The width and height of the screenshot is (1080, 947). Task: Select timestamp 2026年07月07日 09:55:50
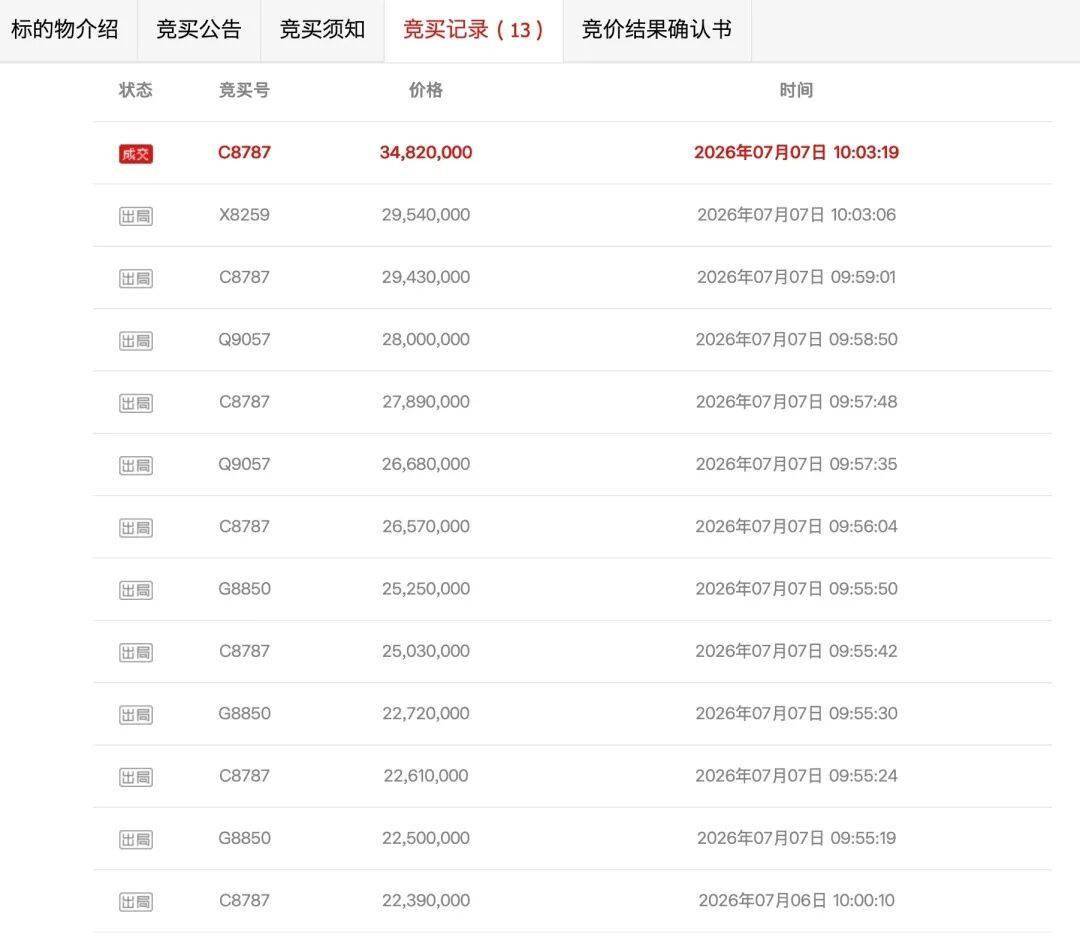(x=796, y=589)
